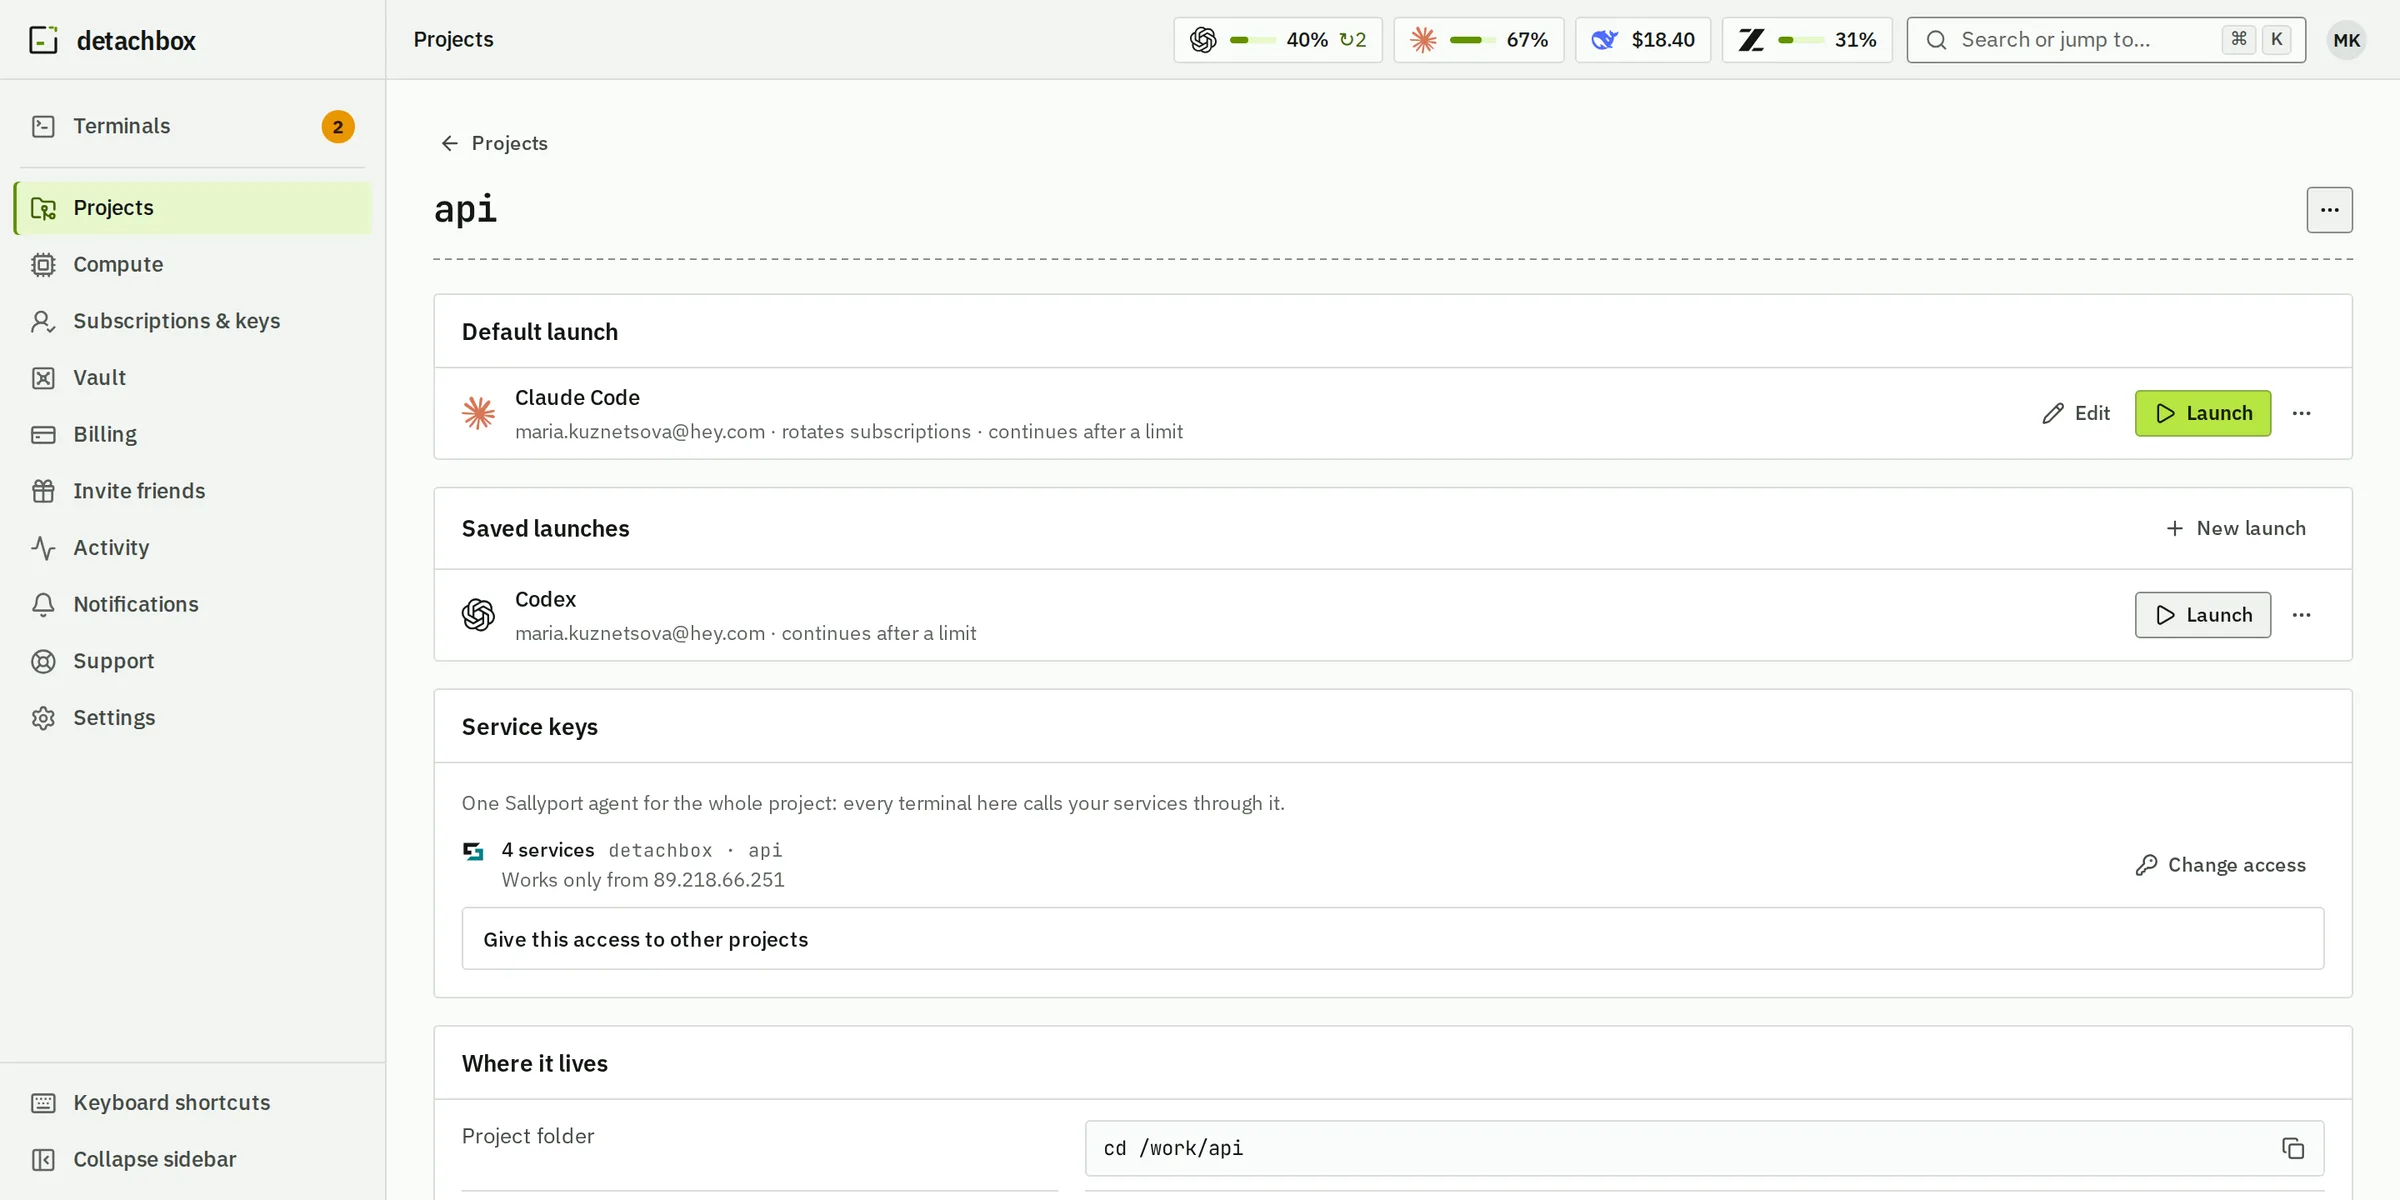Click the Billing card icon
The height and width of the screenshot is (1200, 2400).
click(x=43, y=434)
